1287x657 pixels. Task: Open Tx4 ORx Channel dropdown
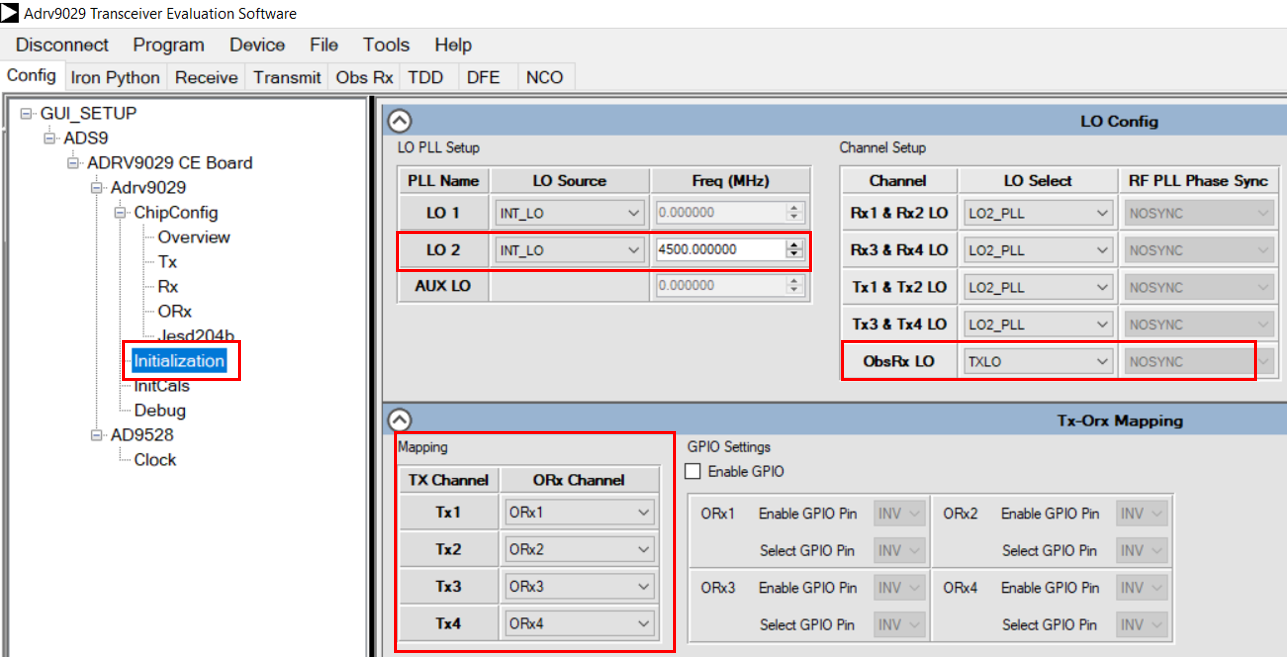click(579, 624)
